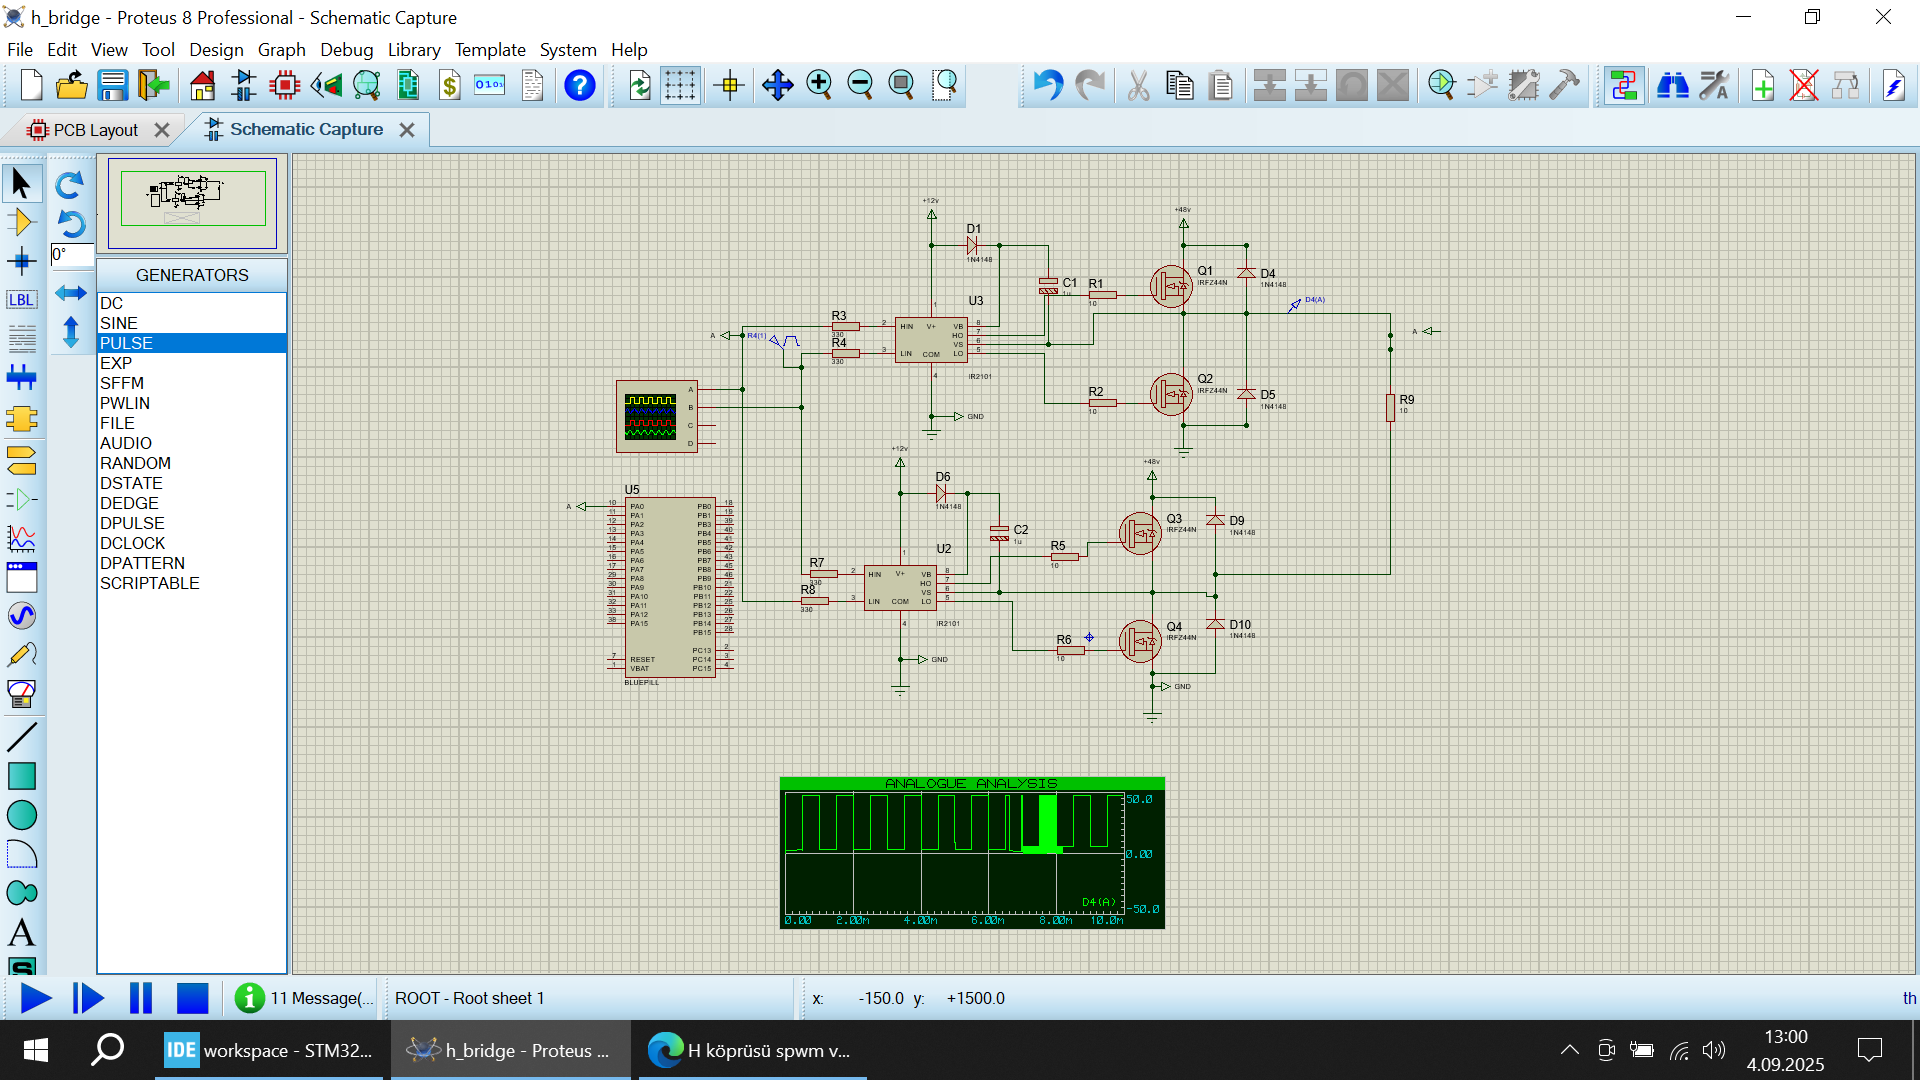Open the Debug menu
1920x1080 pixels.
coord(346,50)
